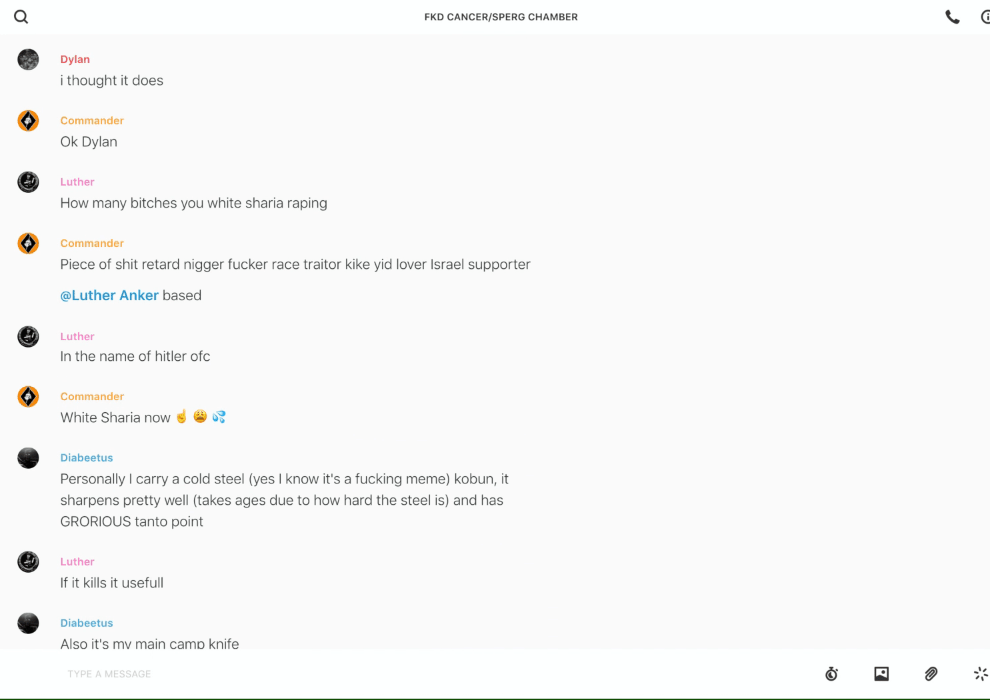This screenshot has height=700, width=990.
Task: Click the conversation title in the header
Action: (501, 17)
